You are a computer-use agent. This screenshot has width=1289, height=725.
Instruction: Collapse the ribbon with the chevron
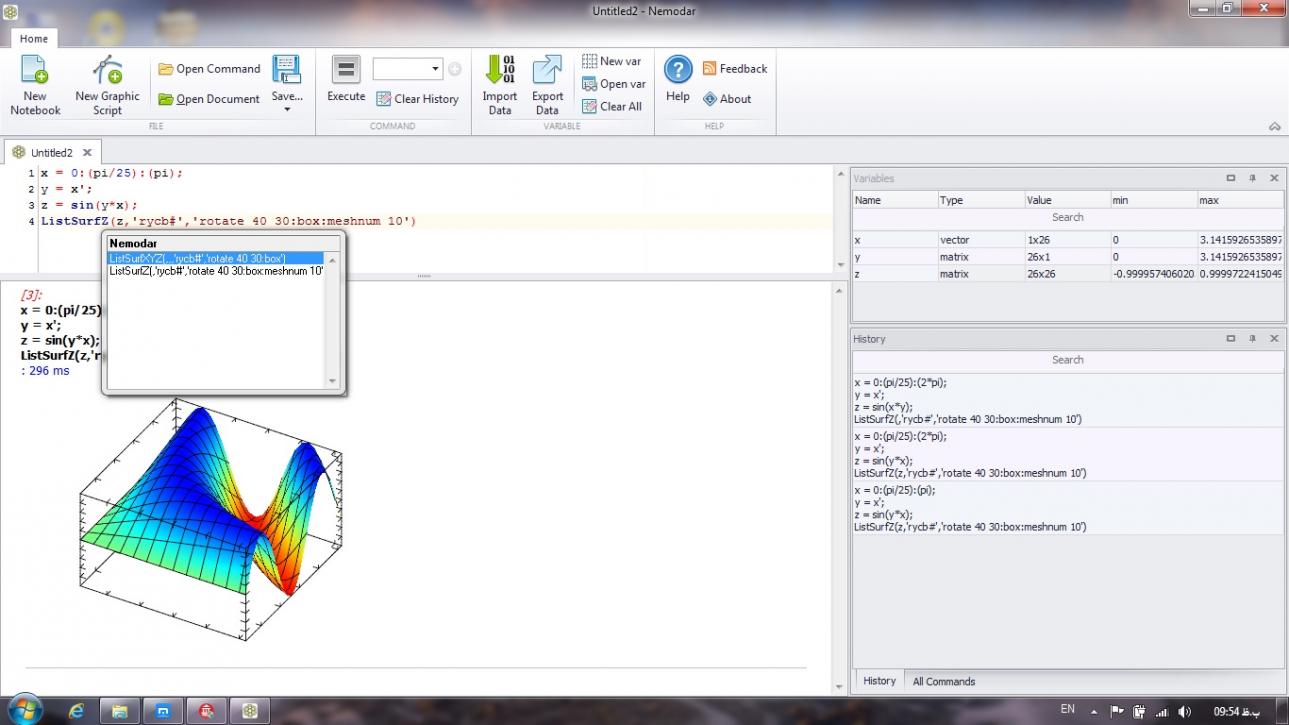(x=1274, y=127)
